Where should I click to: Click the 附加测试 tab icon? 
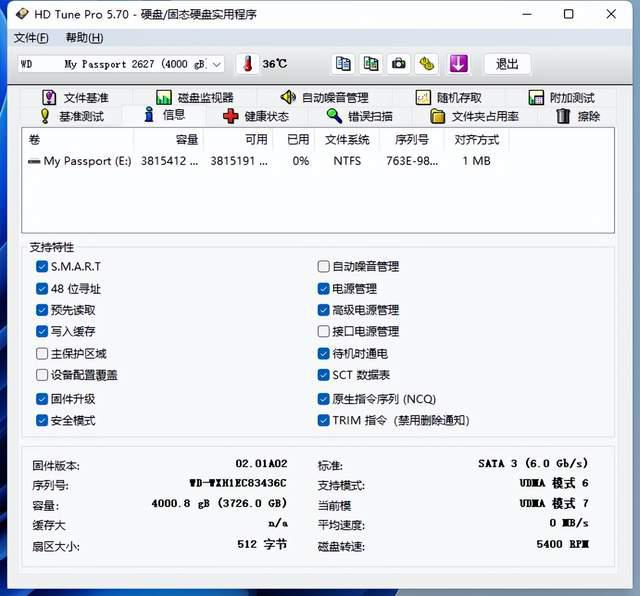pos(536,97)
